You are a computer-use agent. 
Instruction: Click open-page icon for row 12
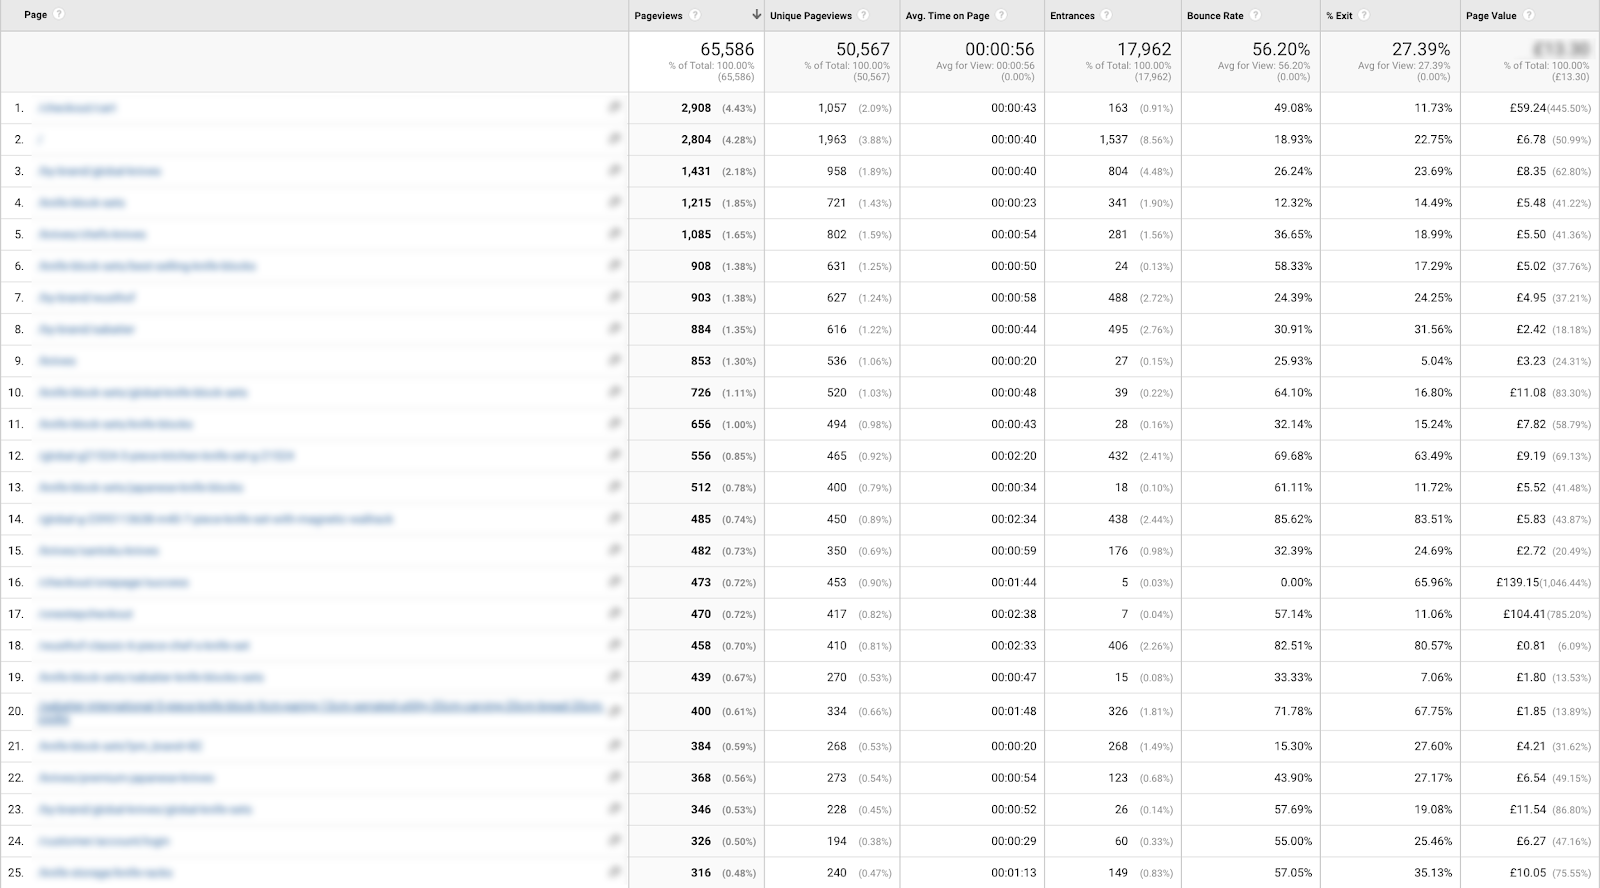click(614, 455)
